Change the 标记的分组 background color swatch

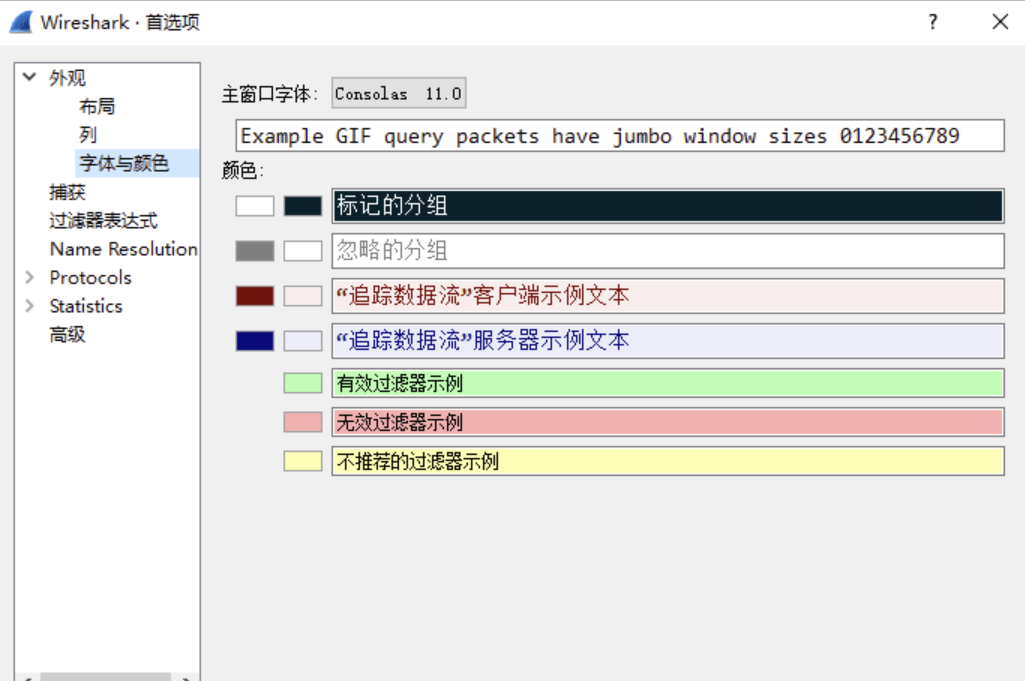tap(303, 206)
